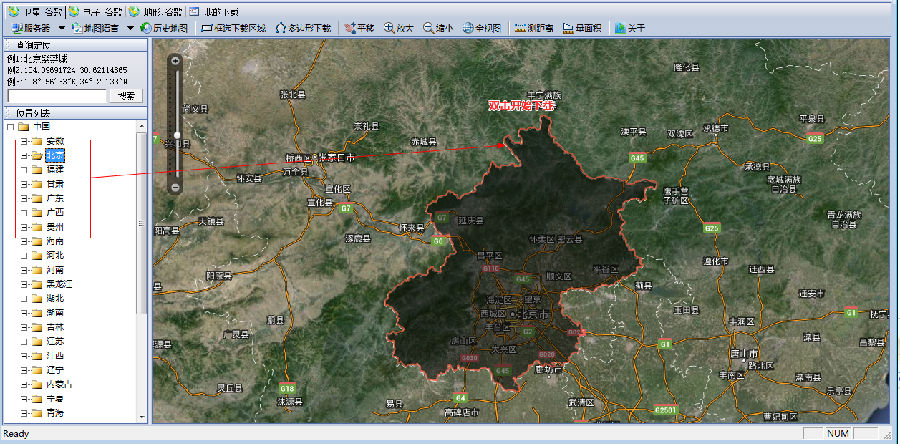Activate the 平移 pan hand tool
This screenshot has height=444, width=900.
click(x=359, y=27)
